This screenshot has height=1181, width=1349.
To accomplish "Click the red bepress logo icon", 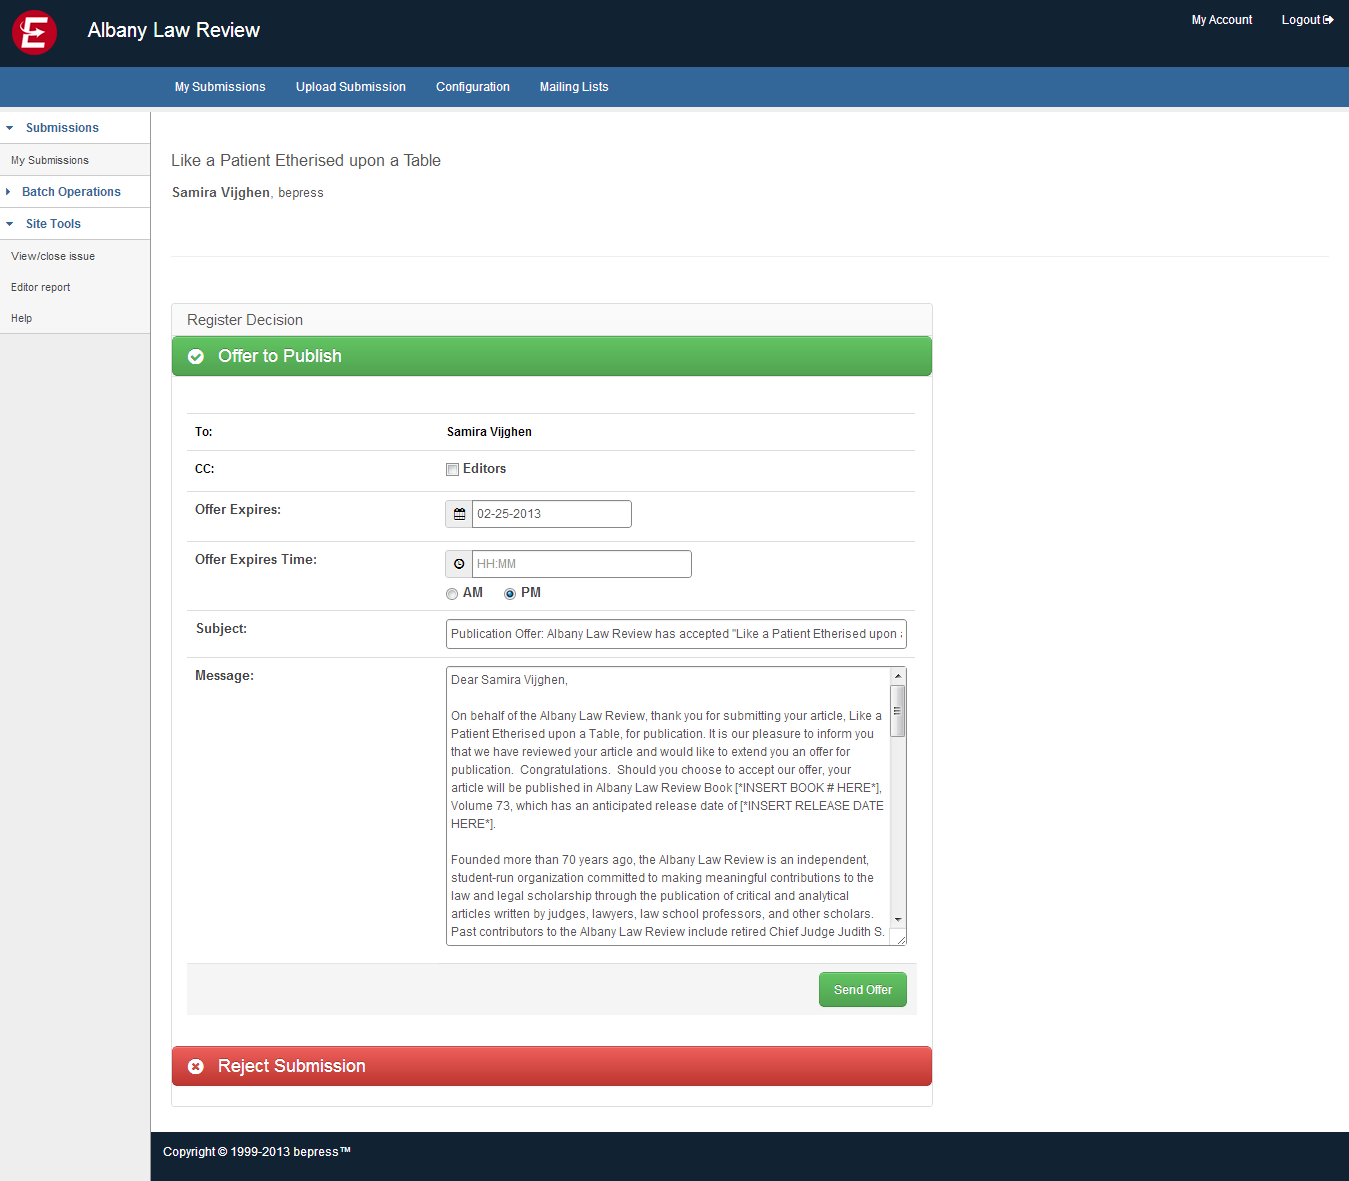I will (34, 33).
